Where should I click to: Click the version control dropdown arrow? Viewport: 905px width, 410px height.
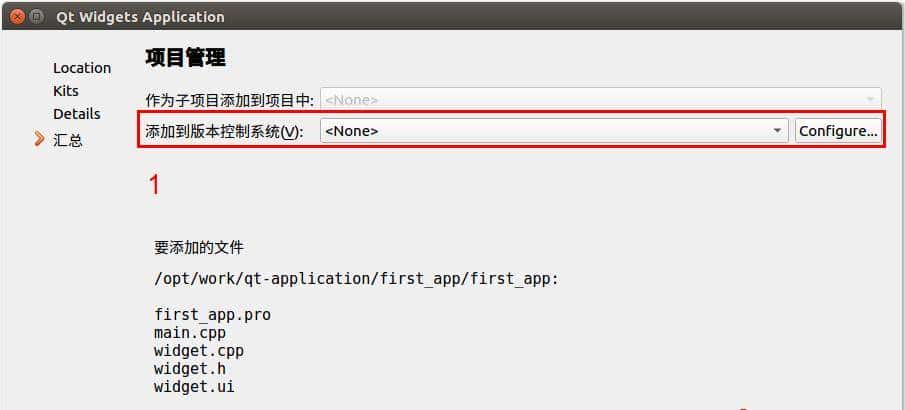coord(777,131)
